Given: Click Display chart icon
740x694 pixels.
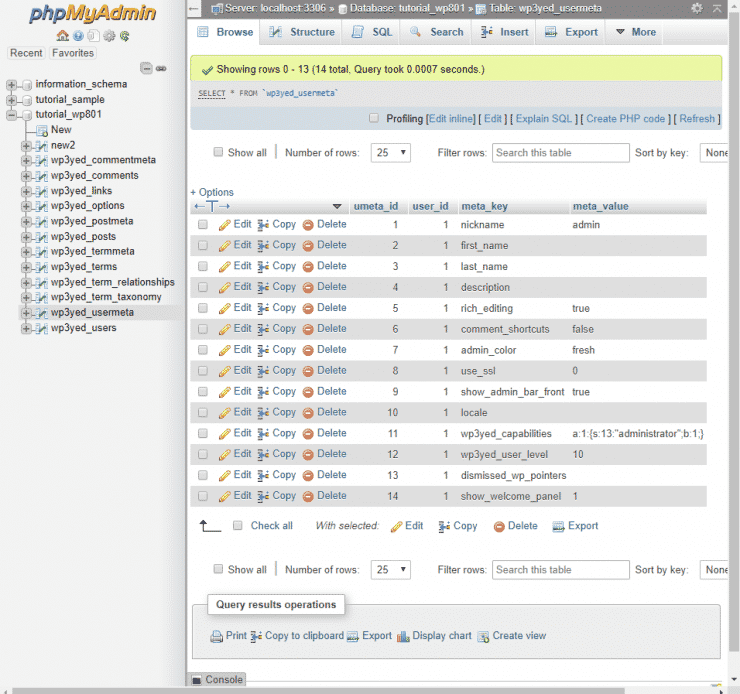Looking at the screenshot, I should tap(403, 636).
